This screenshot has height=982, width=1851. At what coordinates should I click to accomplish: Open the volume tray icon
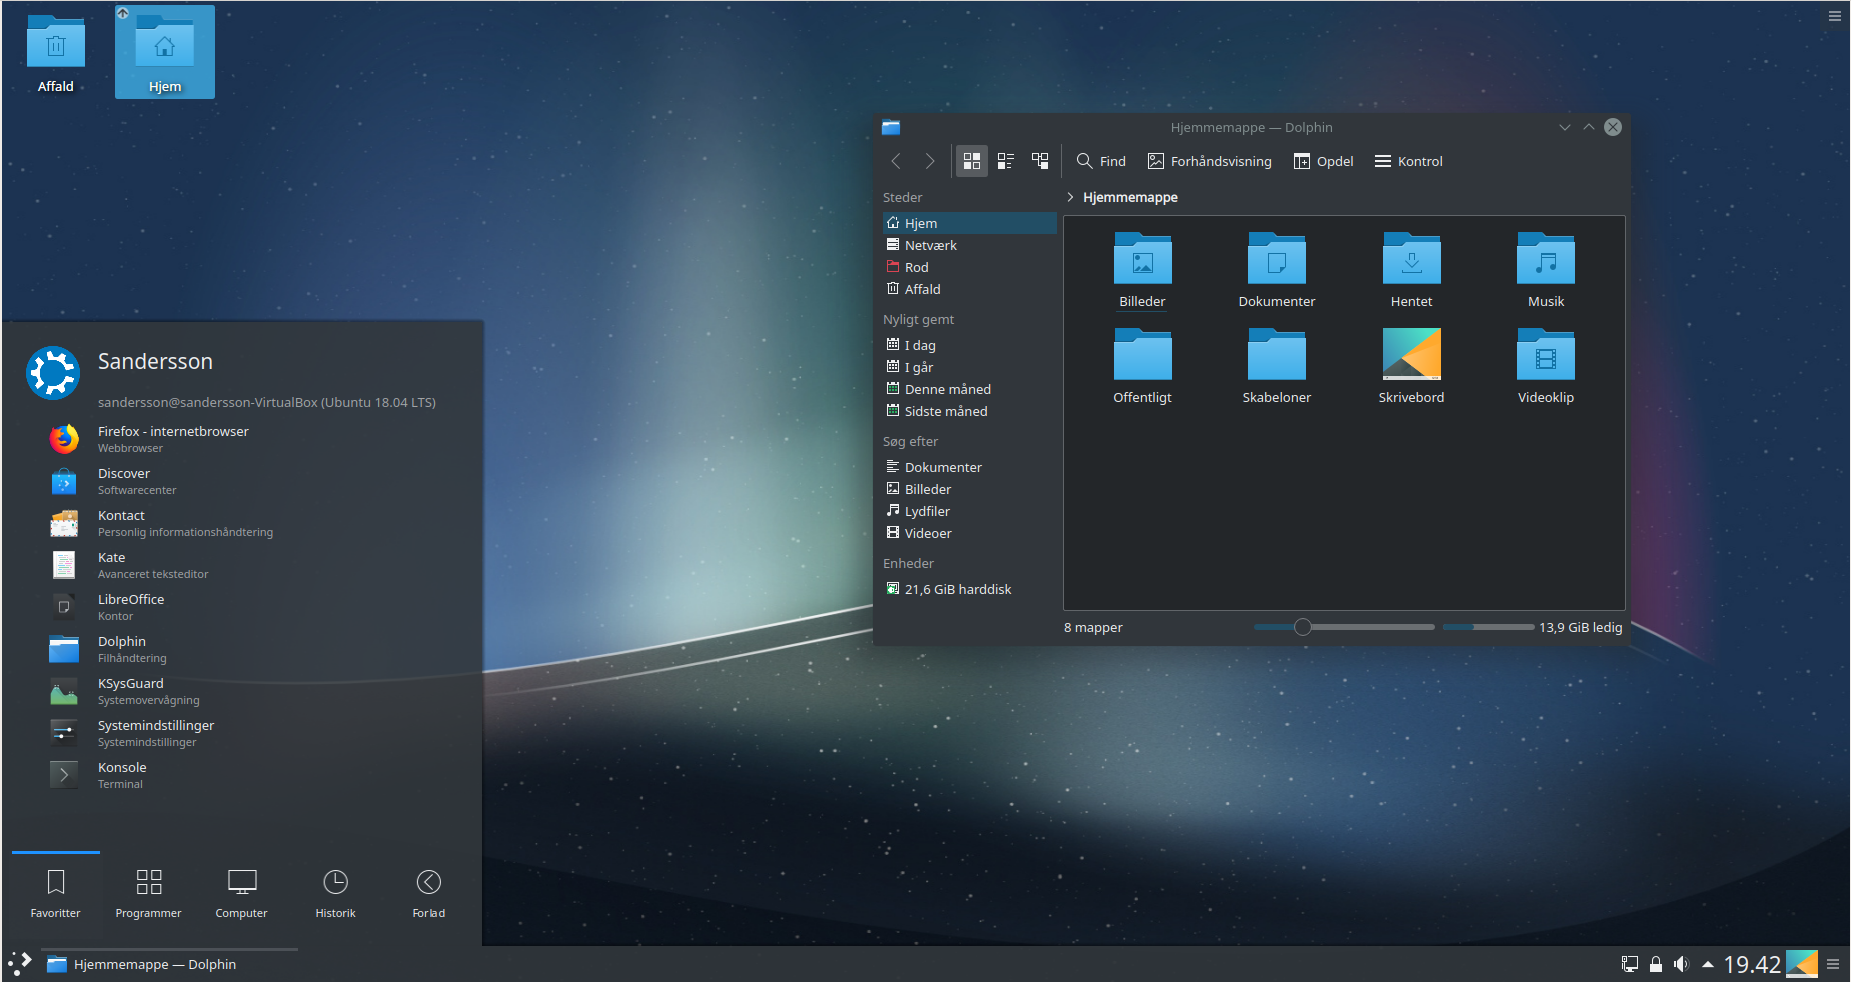click(x=1681, y=964)
